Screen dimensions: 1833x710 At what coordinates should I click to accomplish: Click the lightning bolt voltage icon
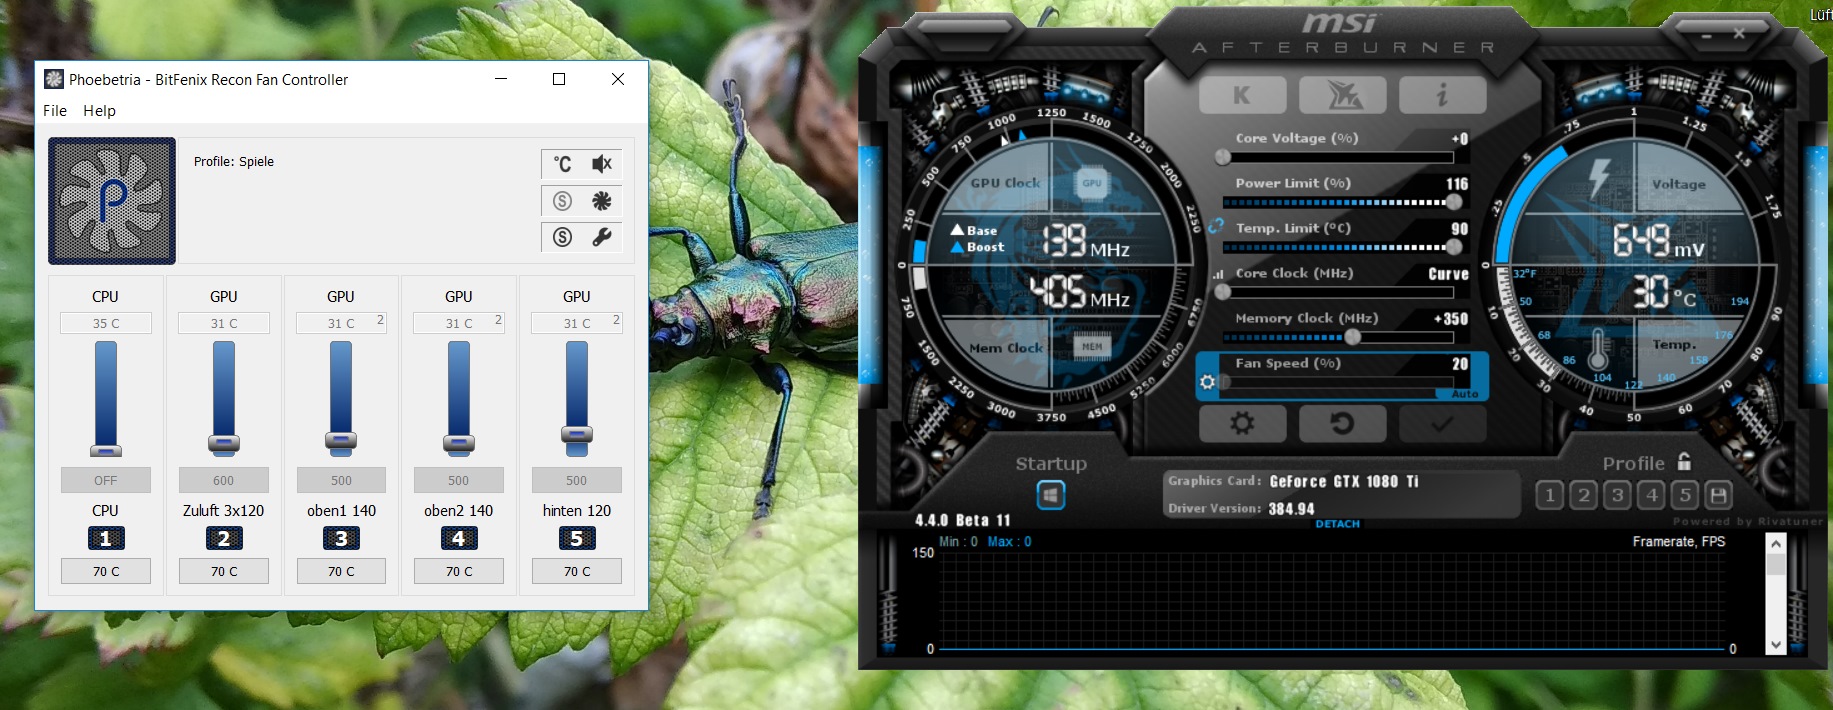tap(1599, 179)
